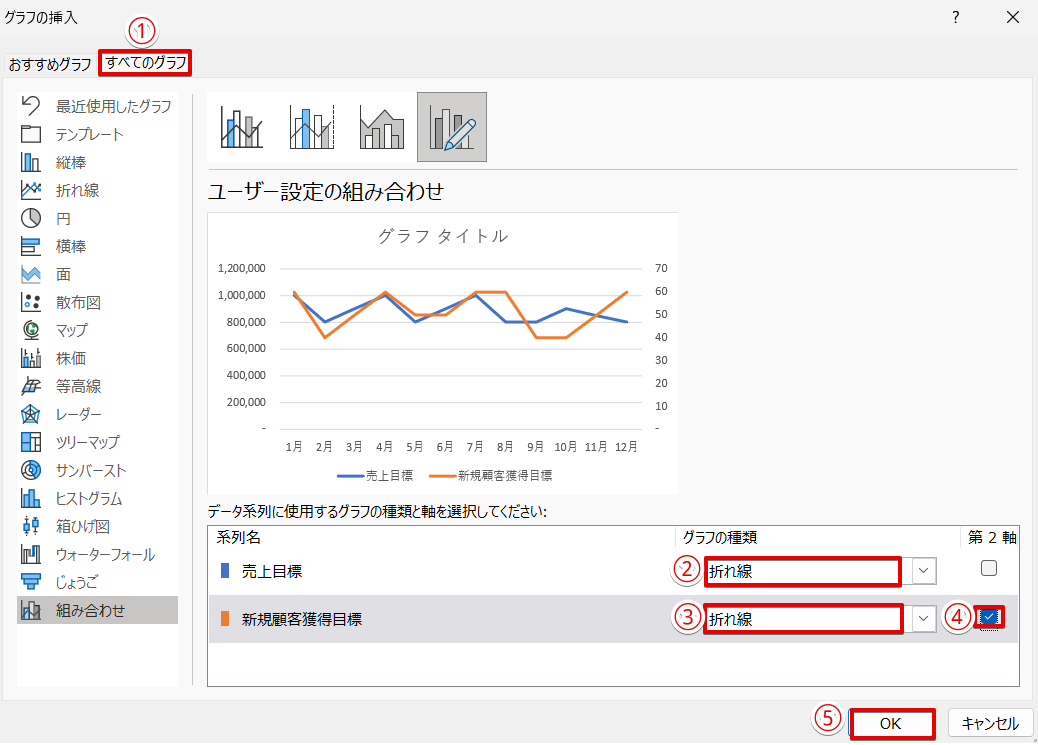Open chart type dropdown for 売上目標

tap(925, 571)
